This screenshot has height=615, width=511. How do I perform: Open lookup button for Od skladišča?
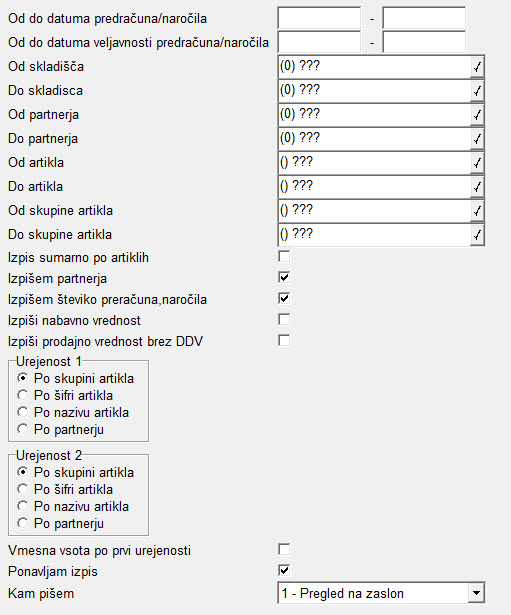click(x=477, y=67)
